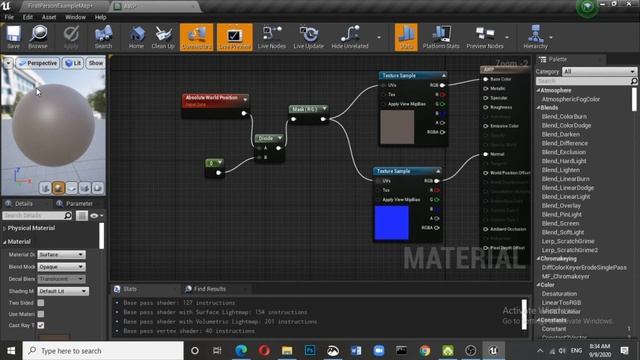Select the sphere preview shape icon
Image resolution: width=640 pixels, height=360 pixels.
pyautogui.click(x=58, y=188)
